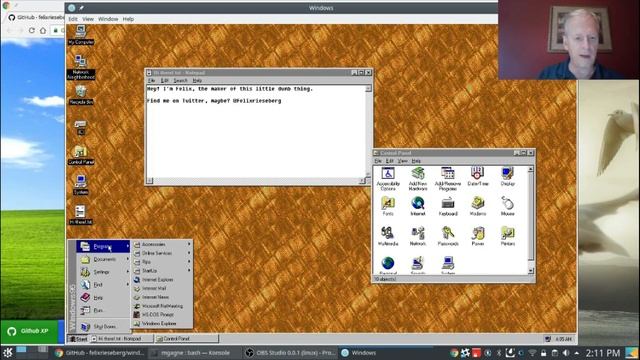Click Control Panel vertical scrollbar down arrow
Viewport: 640px width, 360px height.
(531, 271)
